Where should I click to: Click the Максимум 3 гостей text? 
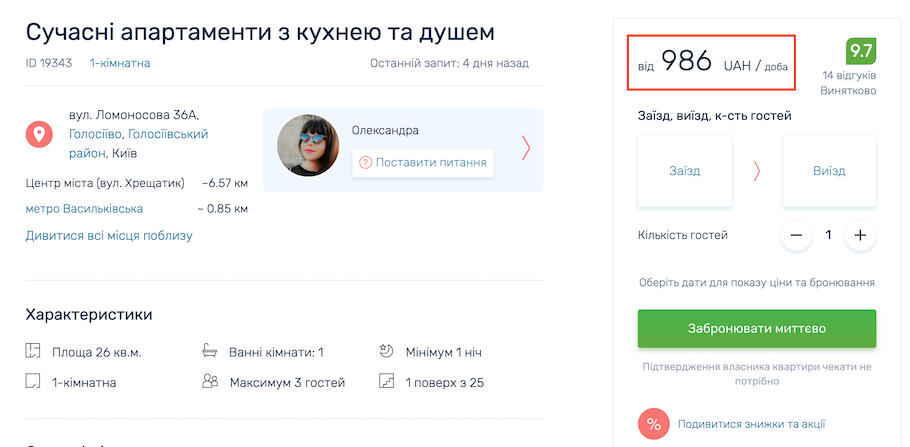(288, 383)
